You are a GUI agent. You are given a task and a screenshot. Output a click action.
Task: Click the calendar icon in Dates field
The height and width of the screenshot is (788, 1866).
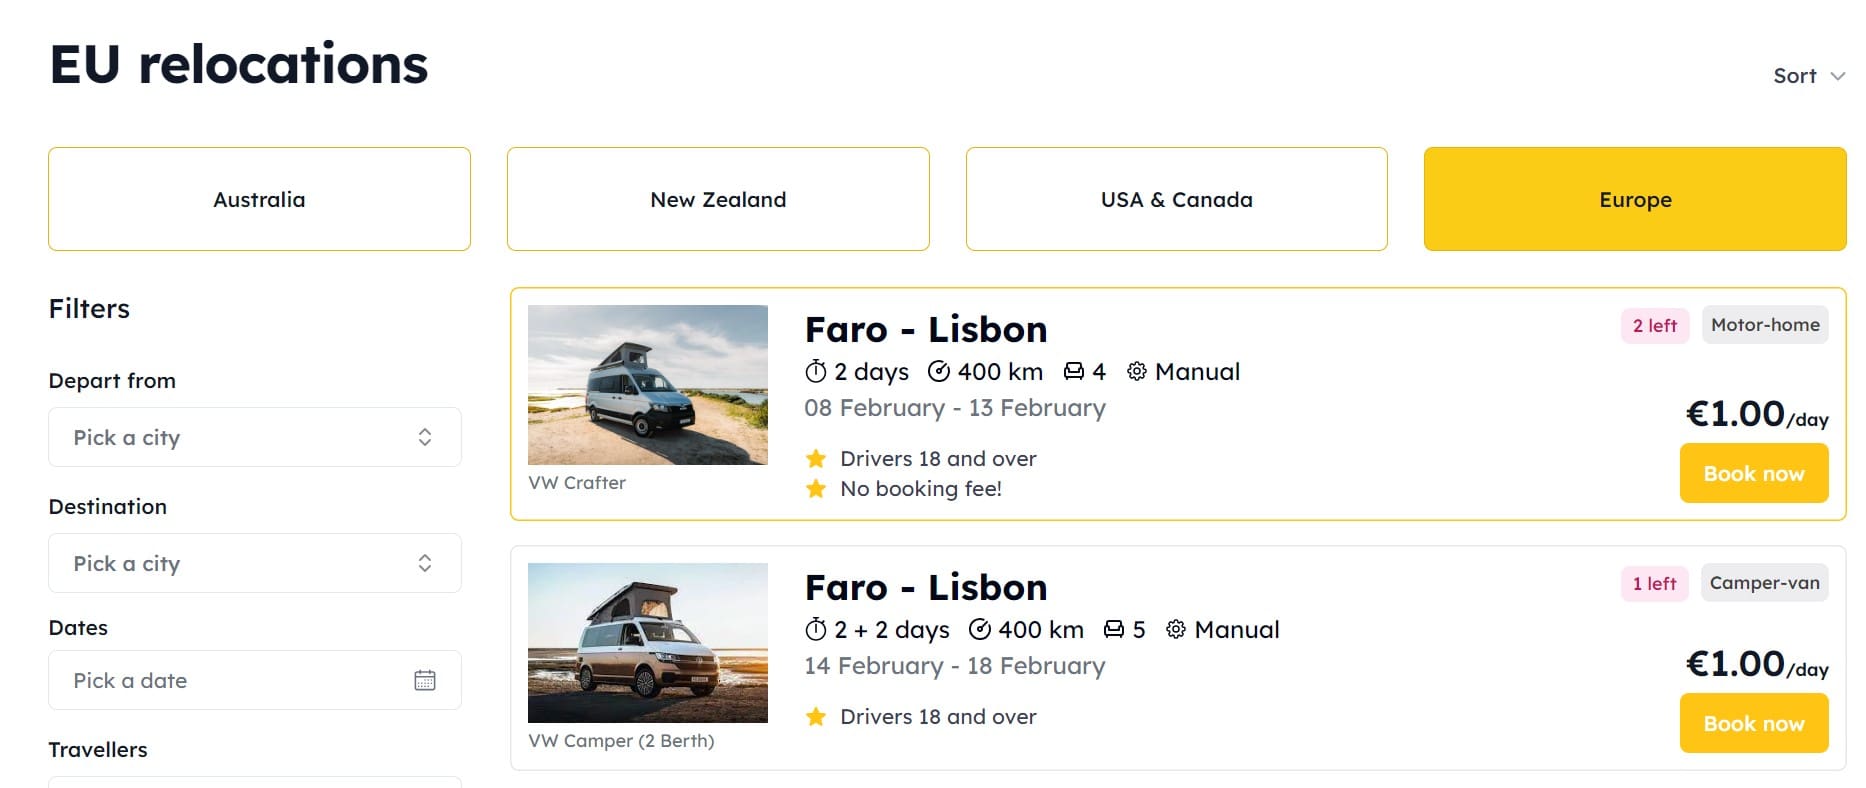(425, 680)
